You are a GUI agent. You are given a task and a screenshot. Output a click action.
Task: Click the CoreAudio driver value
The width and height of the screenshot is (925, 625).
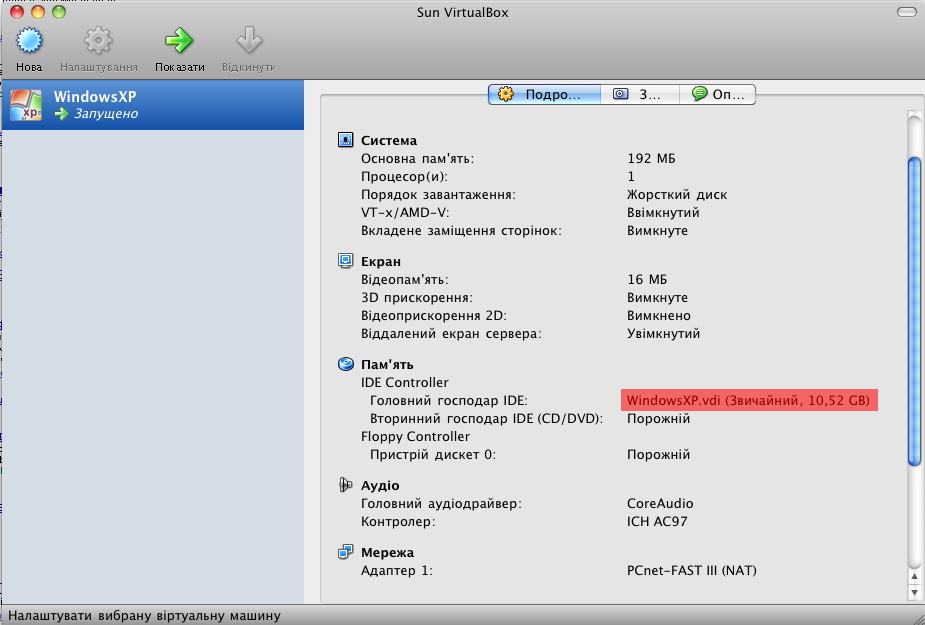pyautogui.click(x=660, y=503)
